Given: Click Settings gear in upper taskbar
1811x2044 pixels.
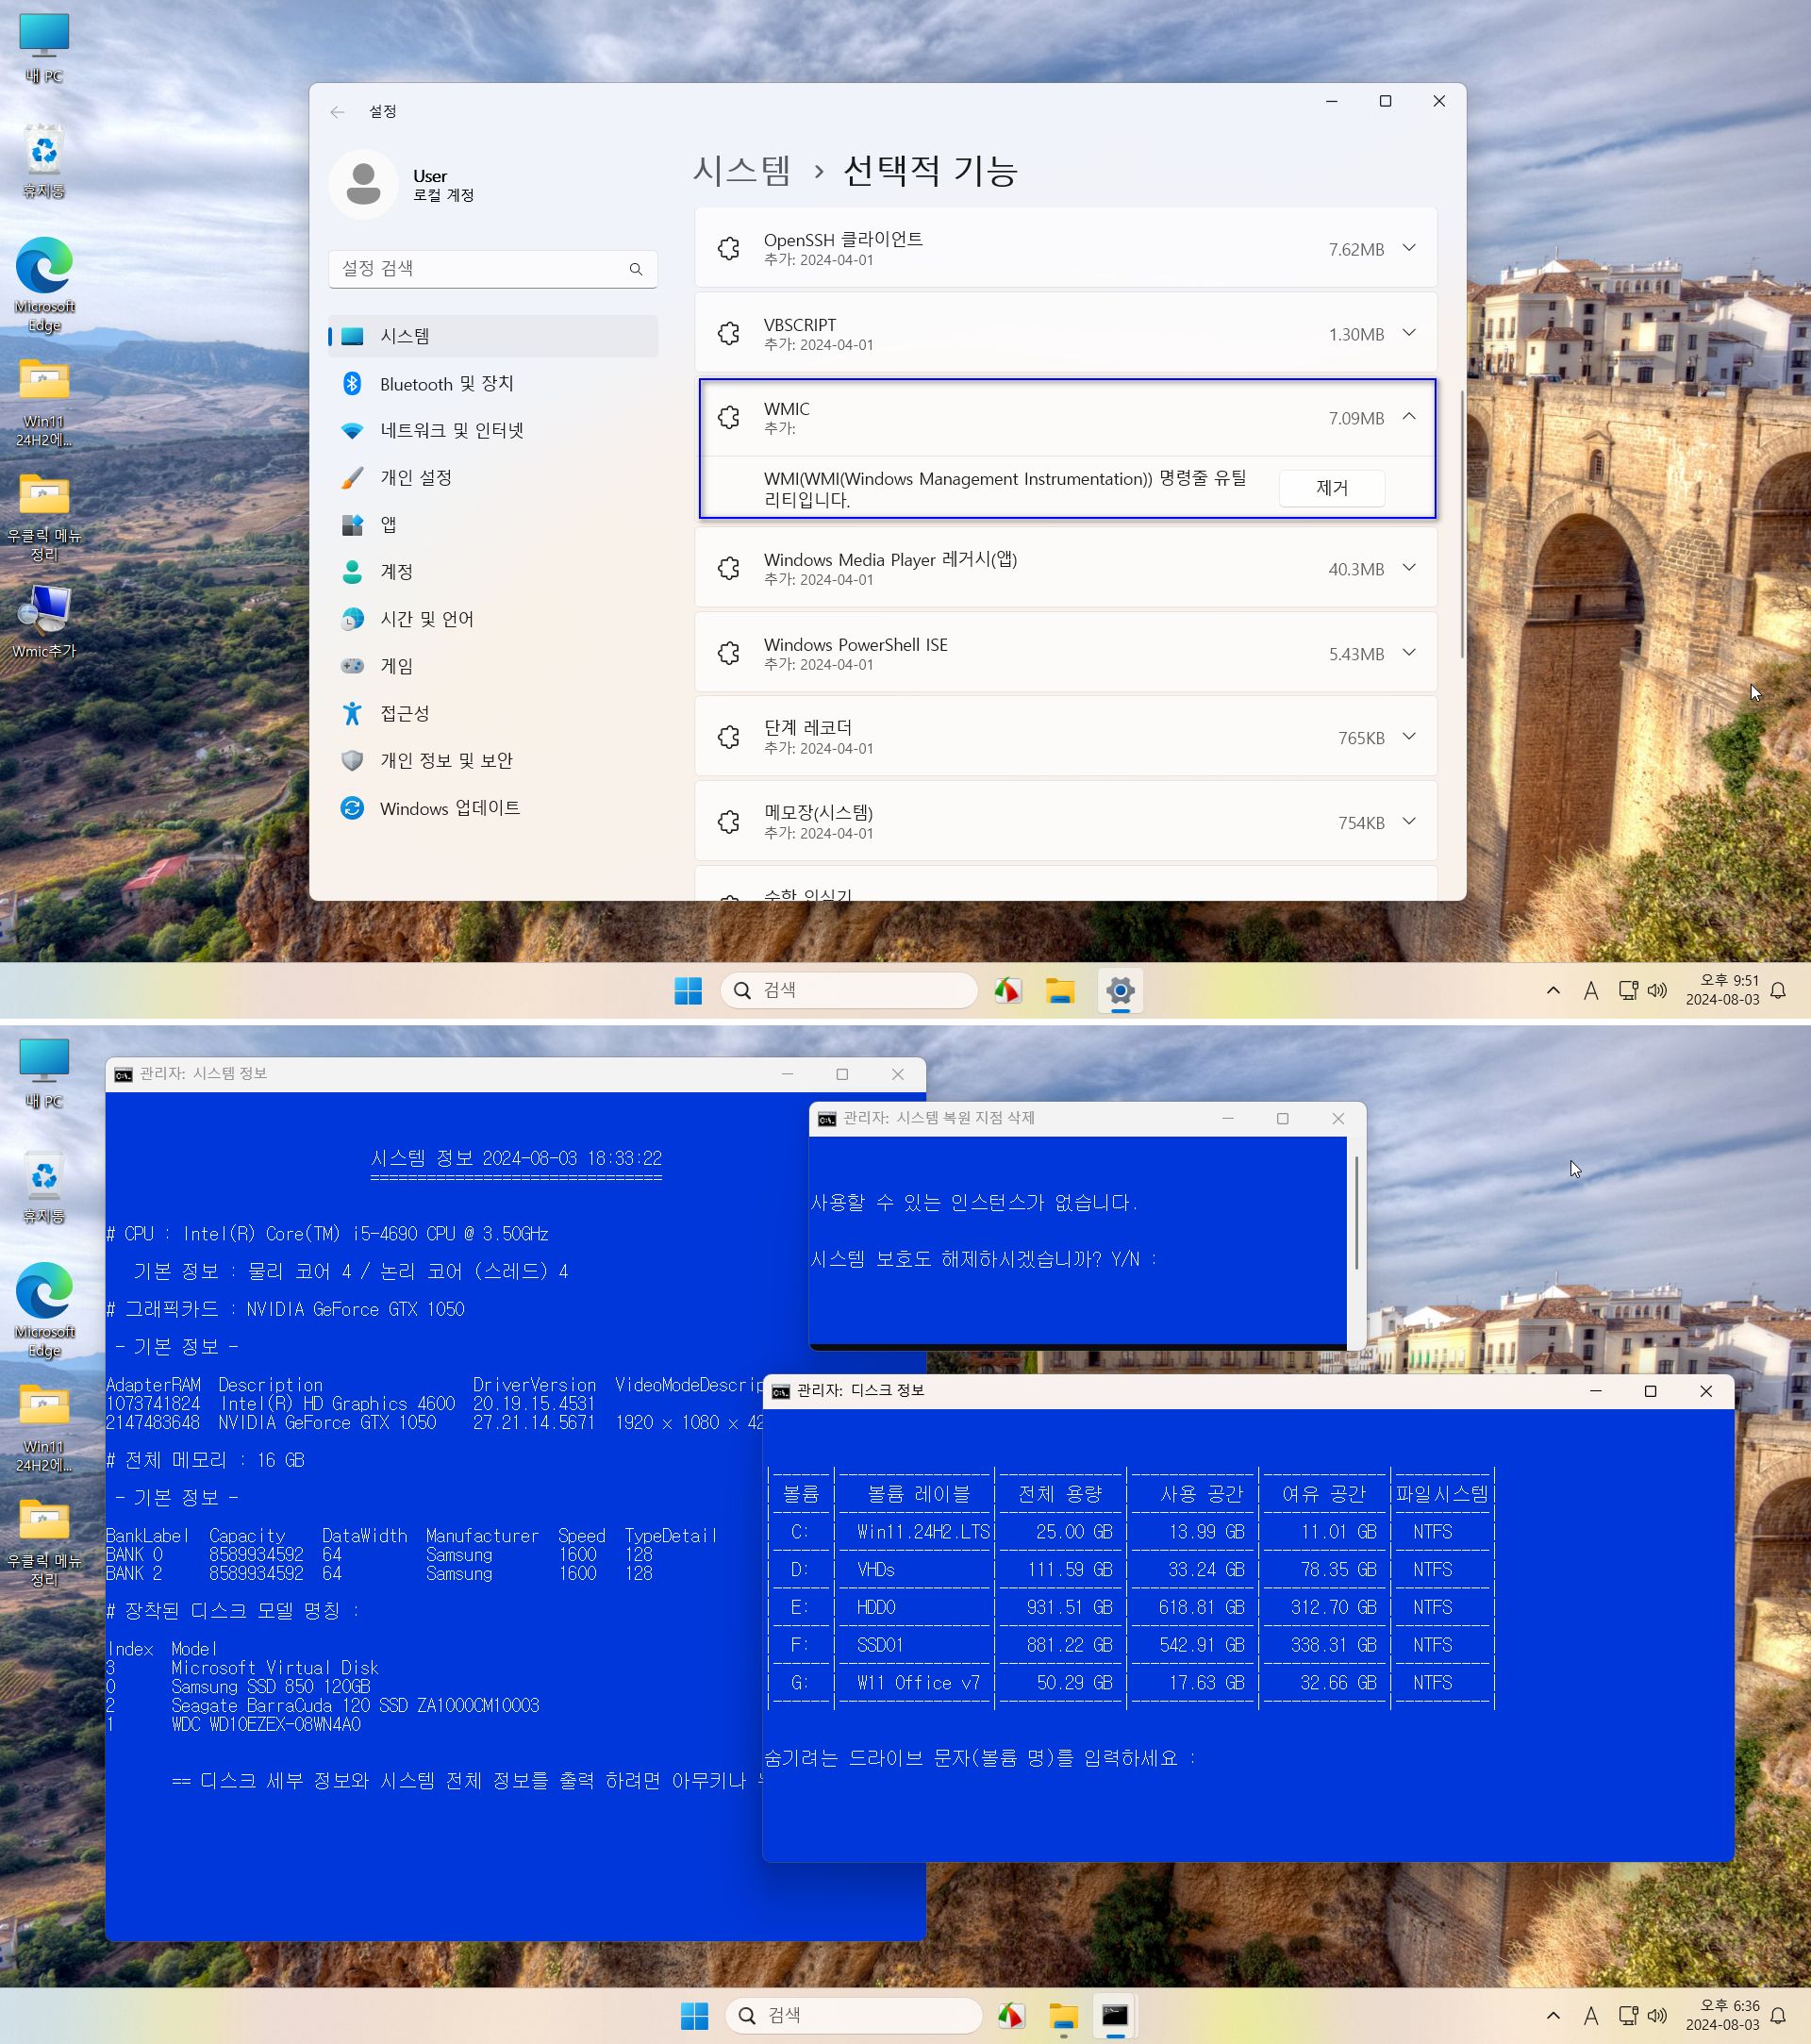Looking at the screenshot, I should coord(1120,991).
